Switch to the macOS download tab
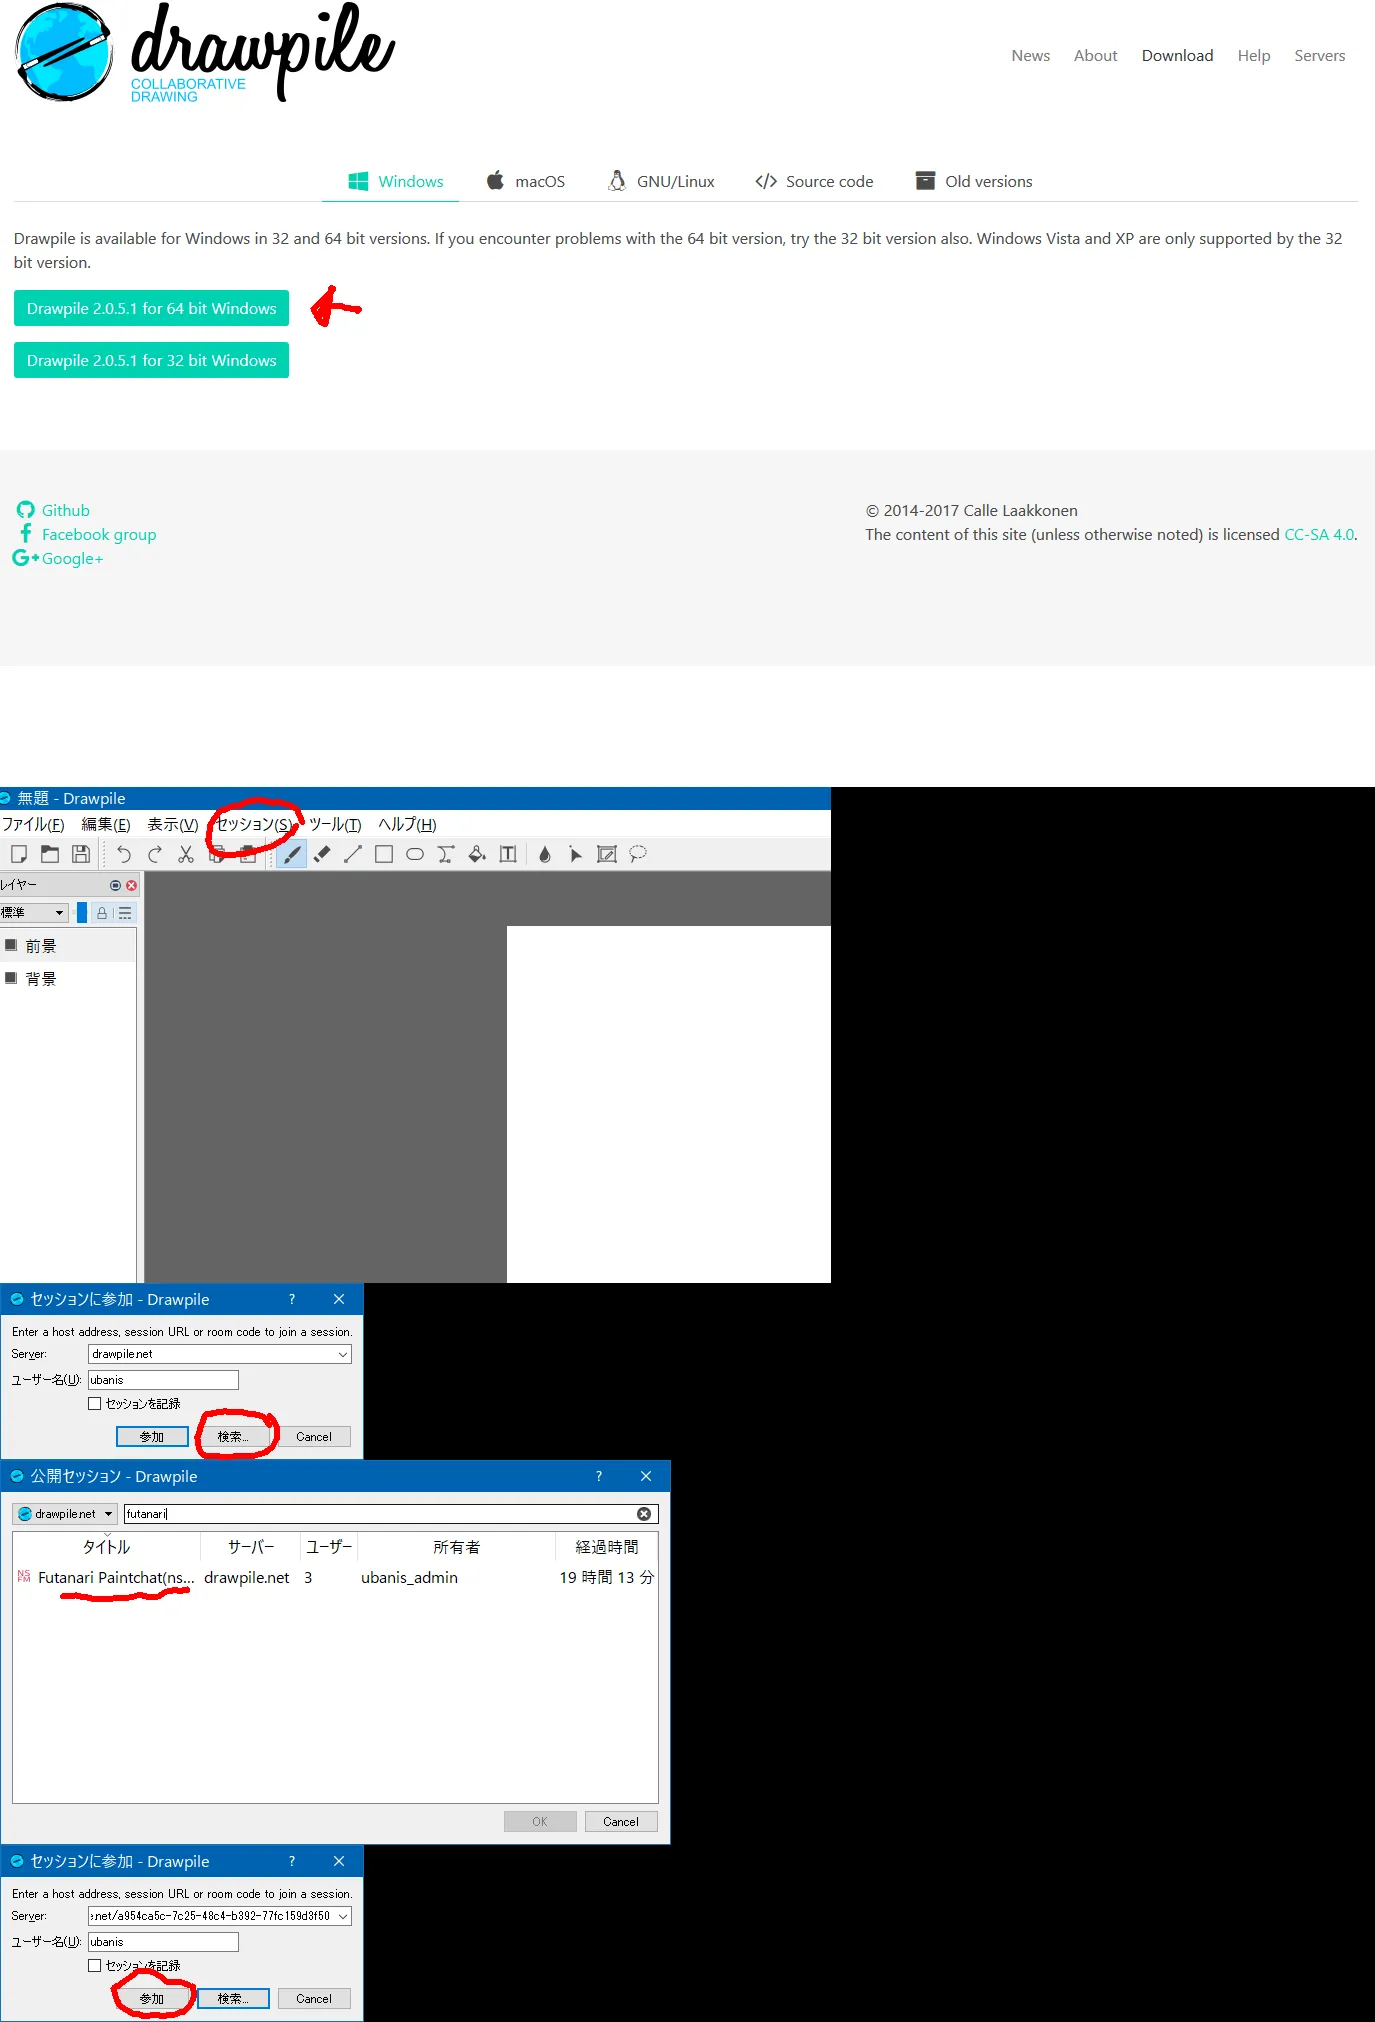Screen dimensions: 1375x2022 click(x=526, y=181)
